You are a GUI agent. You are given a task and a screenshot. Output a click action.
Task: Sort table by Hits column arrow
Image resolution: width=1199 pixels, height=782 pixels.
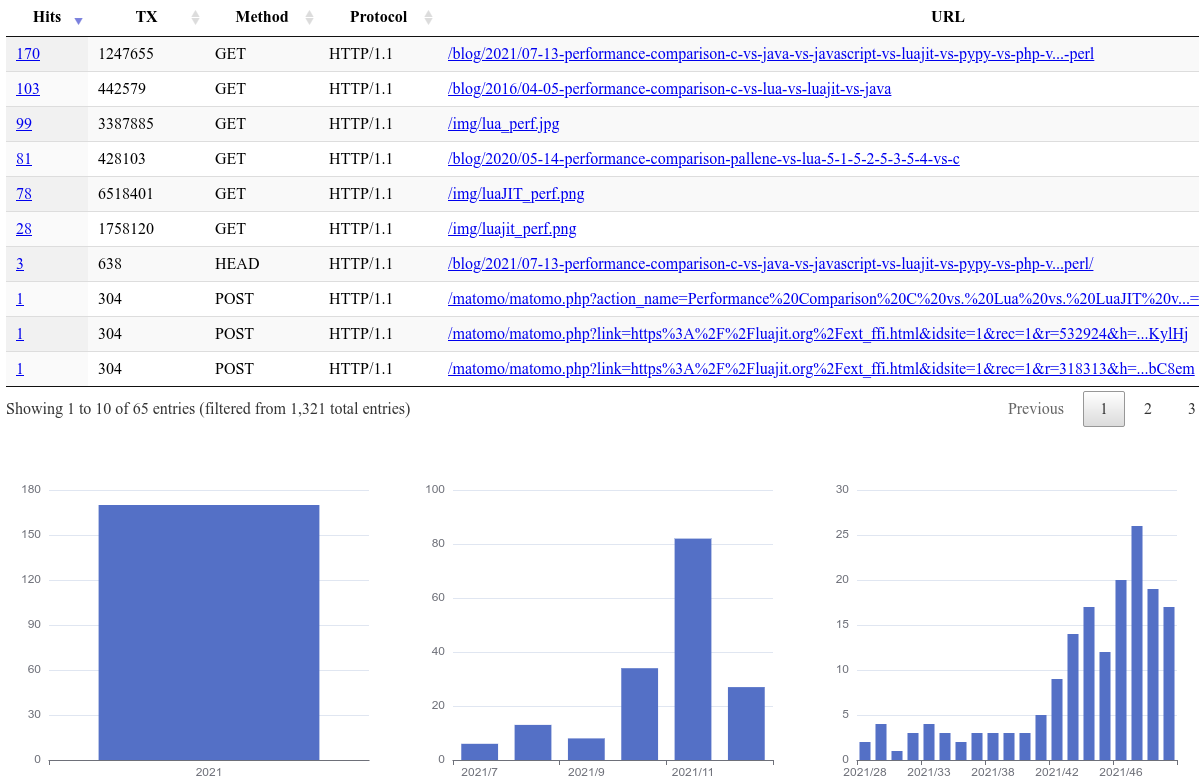pyautogui.click(x=79, y=19)
